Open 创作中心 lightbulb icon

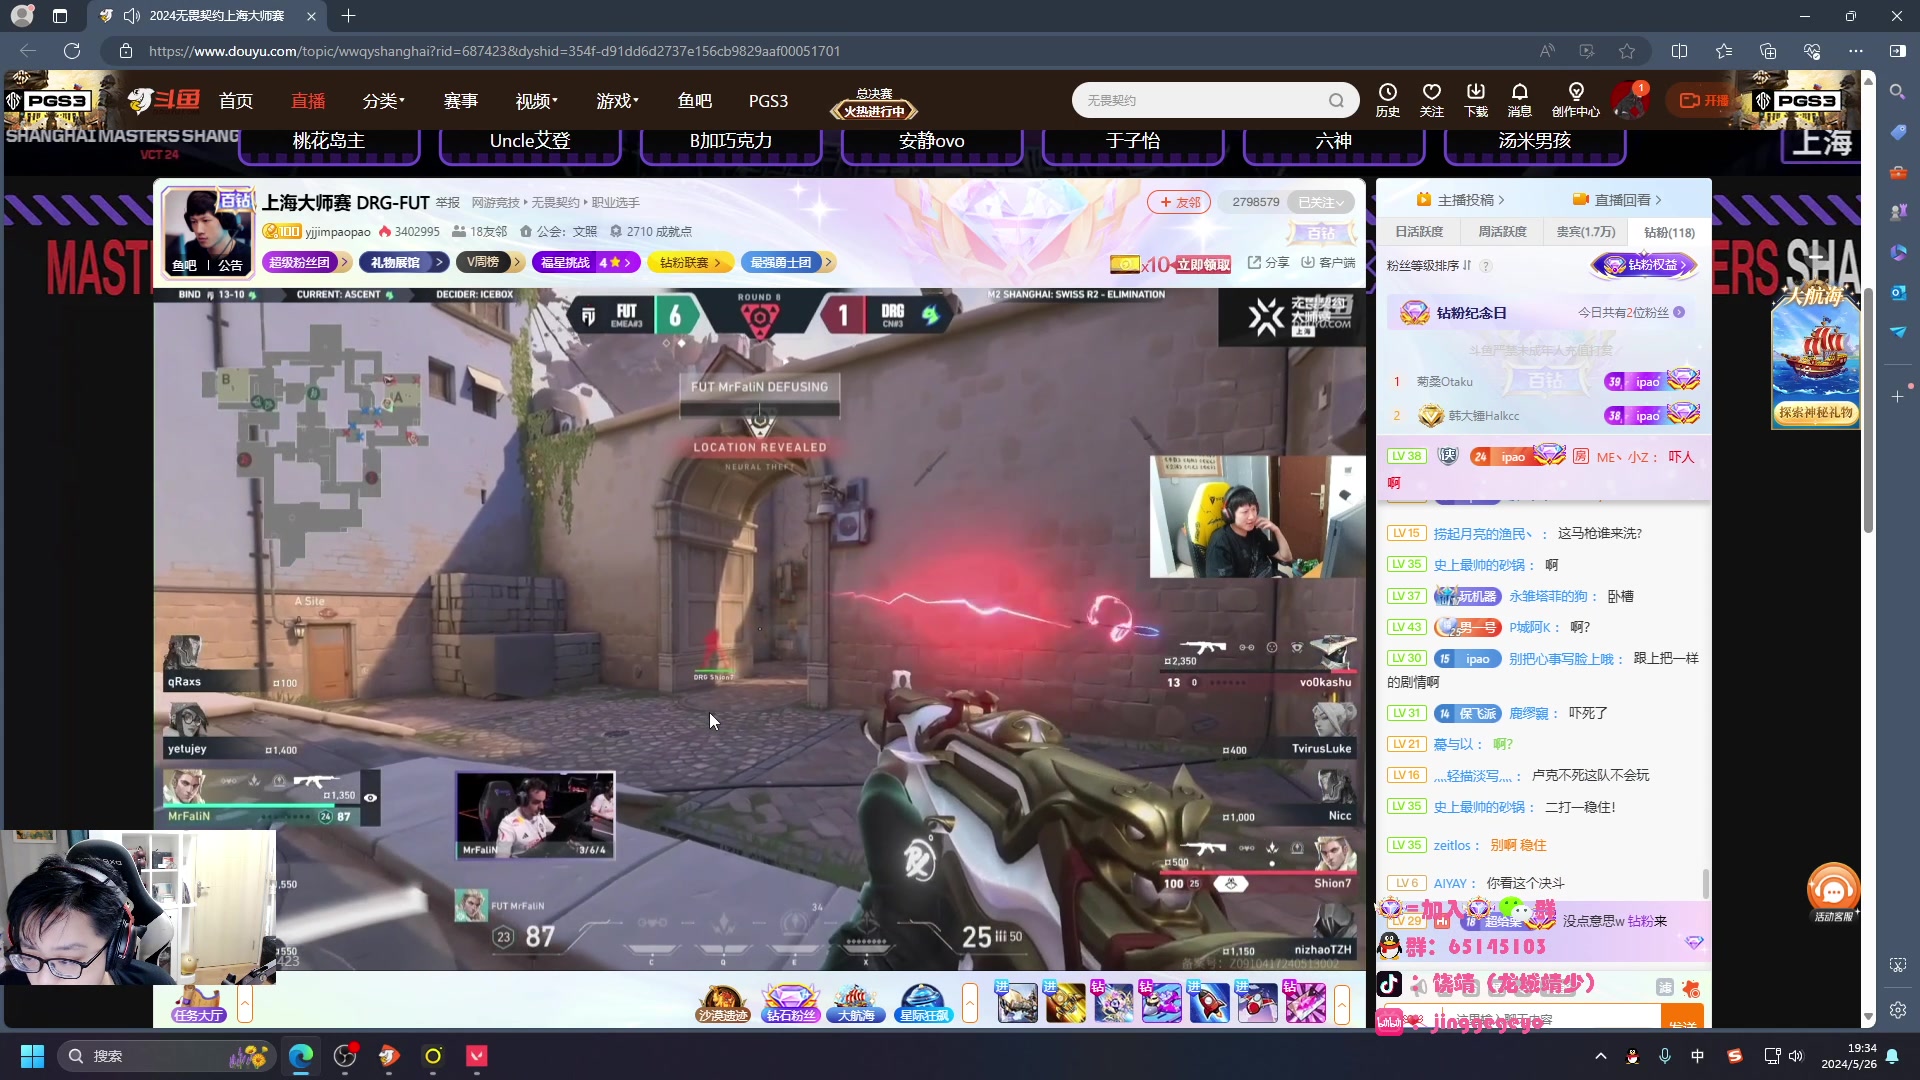click(1575, 100)
